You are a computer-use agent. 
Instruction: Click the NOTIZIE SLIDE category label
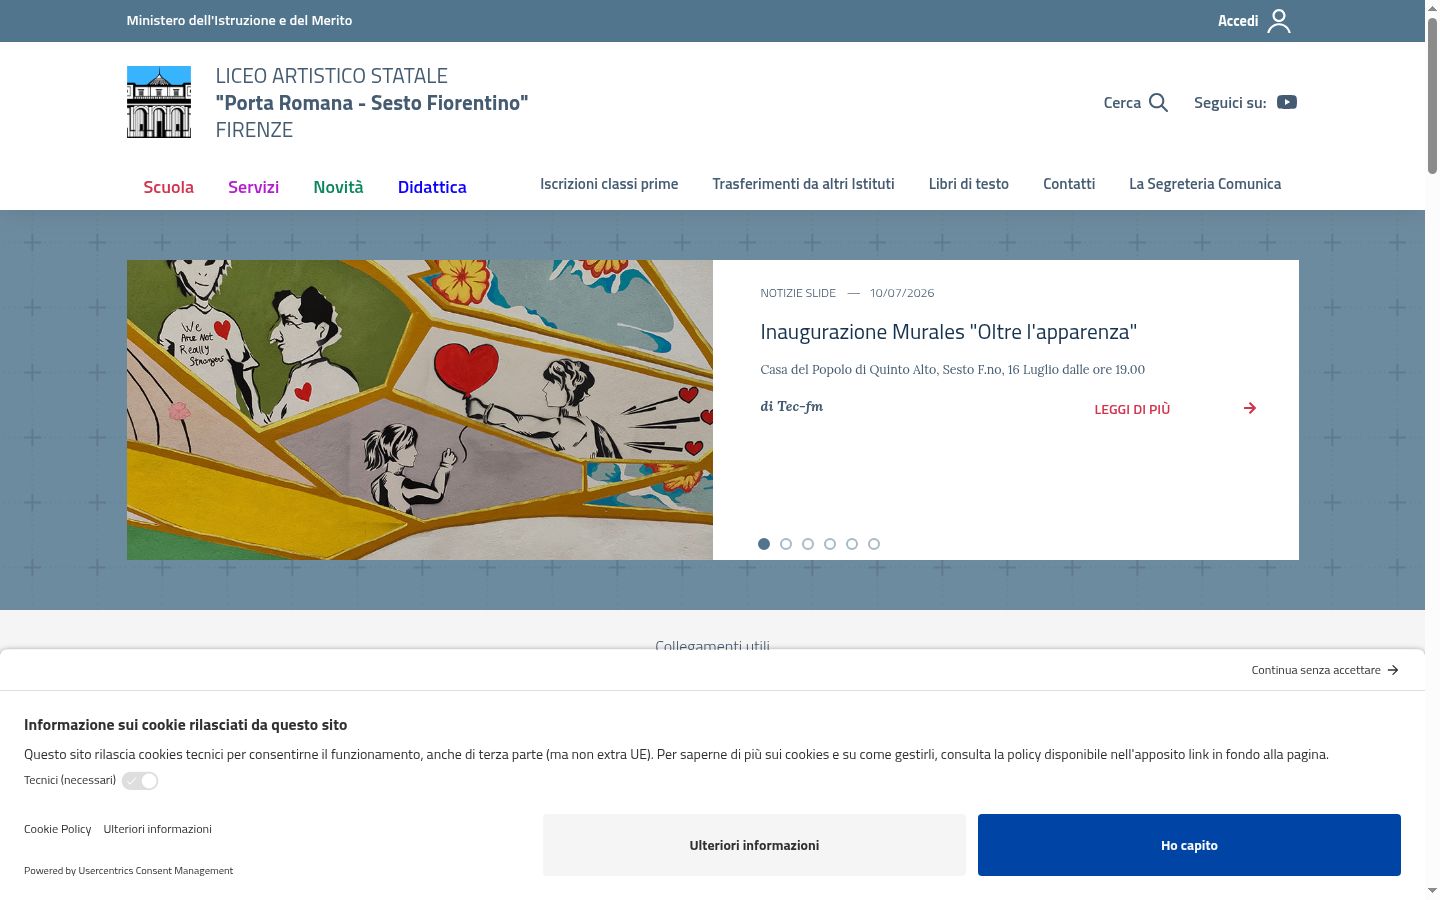[798, 293]
